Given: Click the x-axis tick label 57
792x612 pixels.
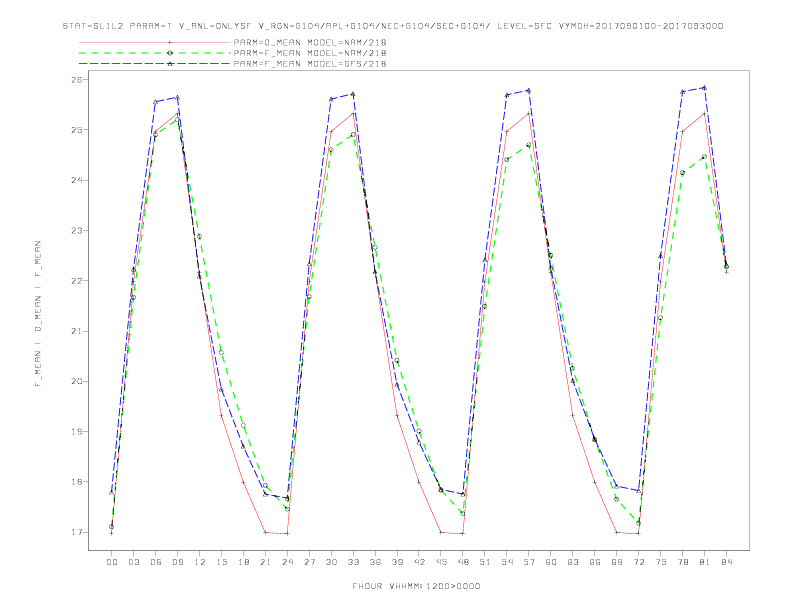Looking at the screenshot, I should pyautogui.click(x=529, y=562).
